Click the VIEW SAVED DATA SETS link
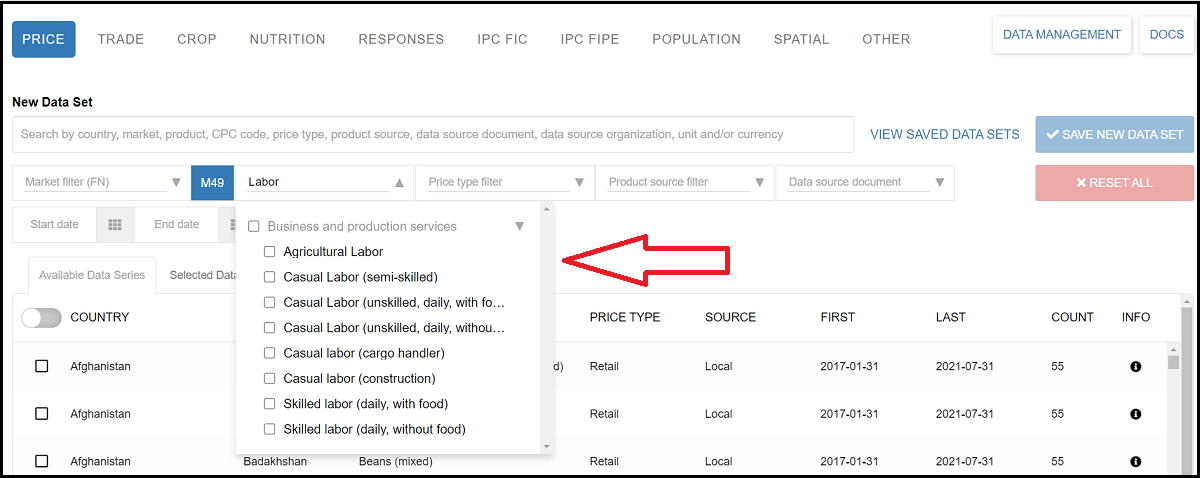The image size is (1200, 478). (x=944, y=135)
